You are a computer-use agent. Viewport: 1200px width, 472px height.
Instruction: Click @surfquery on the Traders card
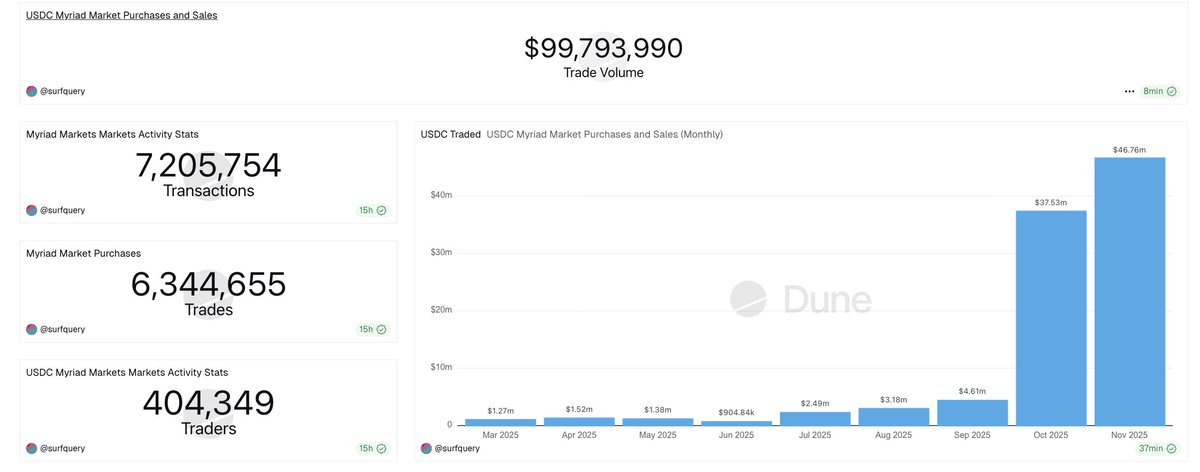pyautogui.click(x=62, y=448)
